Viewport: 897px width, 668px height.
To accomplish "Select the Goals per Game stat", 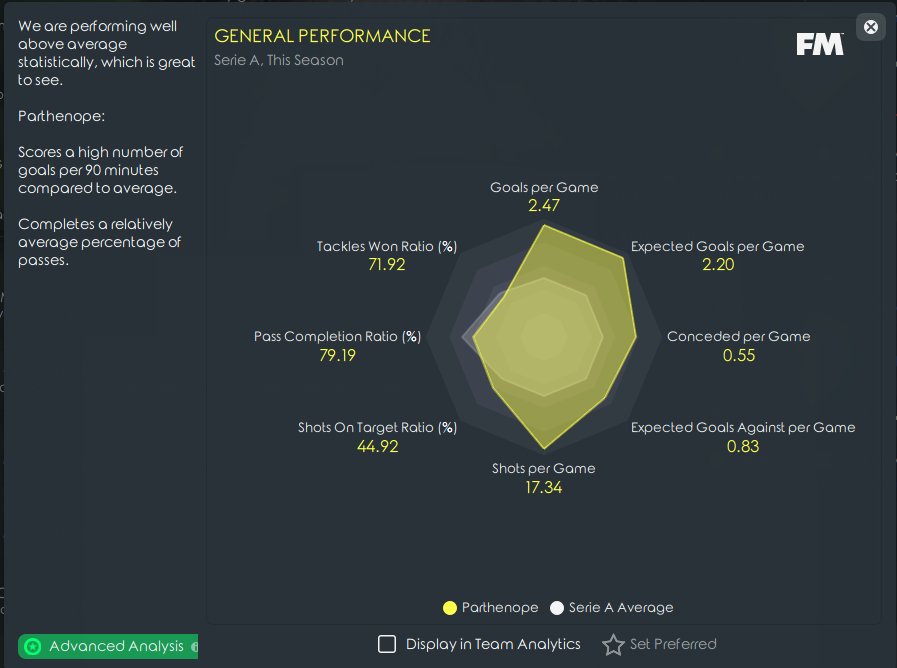I will pyautogui.click(x=544, y=196).
